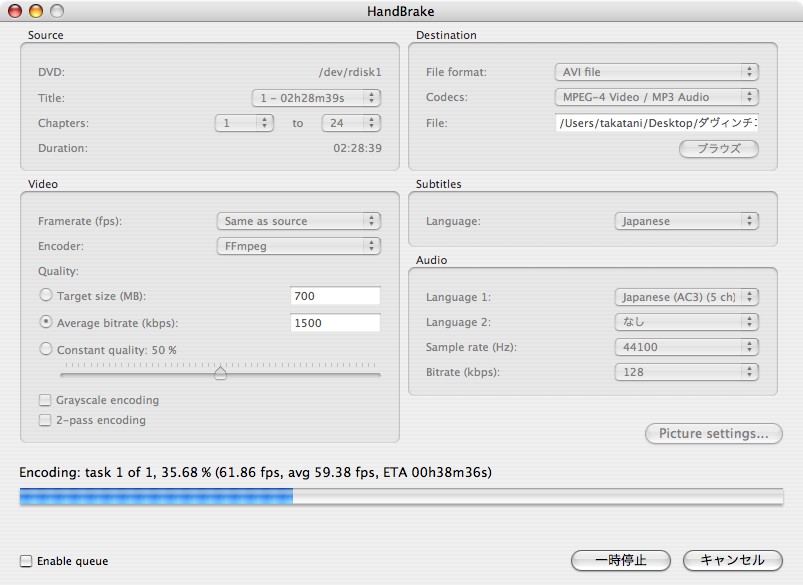Click the Encoding status text line
The height and width of the screenshot is (585, 803).
point(256,472)
